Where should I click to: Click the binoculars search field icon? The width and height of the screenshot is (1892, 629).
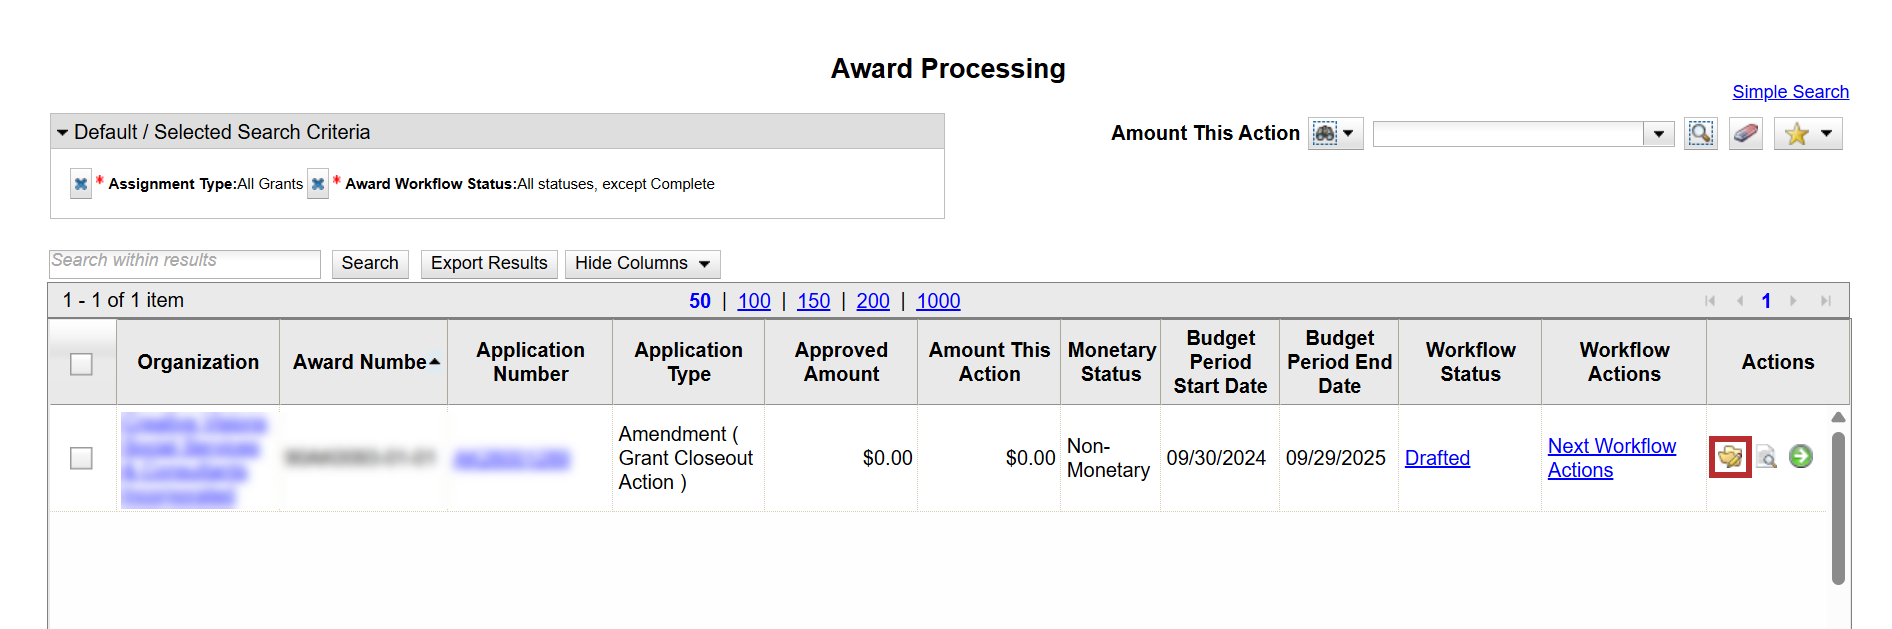pos(1326,133)
